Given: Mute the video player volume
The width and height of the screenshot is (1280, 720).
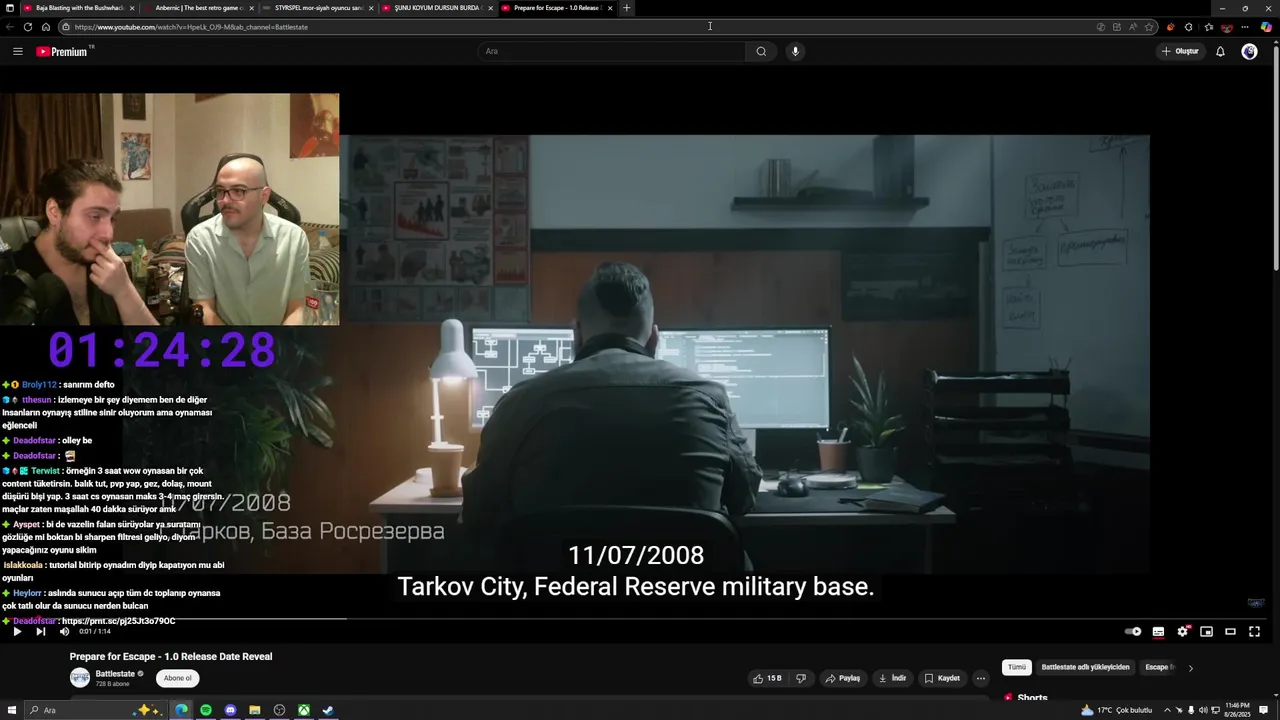Looking at the screenshot, I should pos(64,631).
